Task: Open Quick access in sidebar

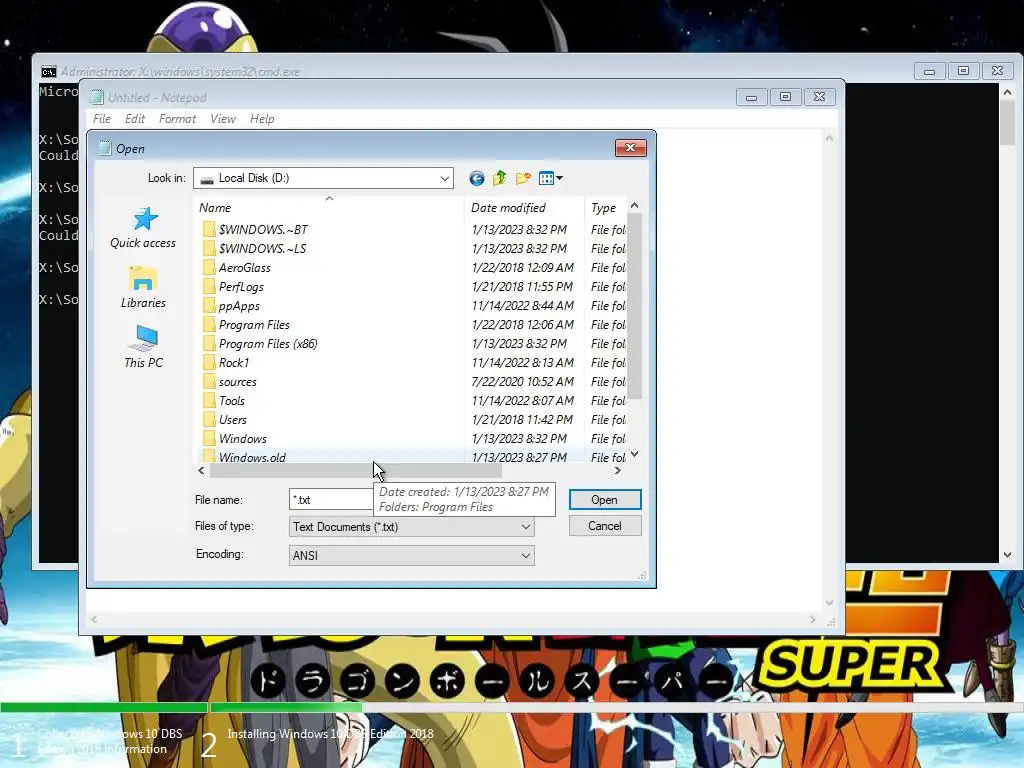Action: tap(143, 228)
